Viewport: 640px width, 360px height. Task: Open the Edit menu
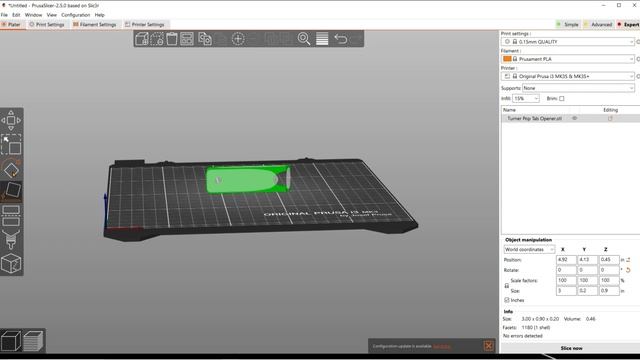pos(16,15)
